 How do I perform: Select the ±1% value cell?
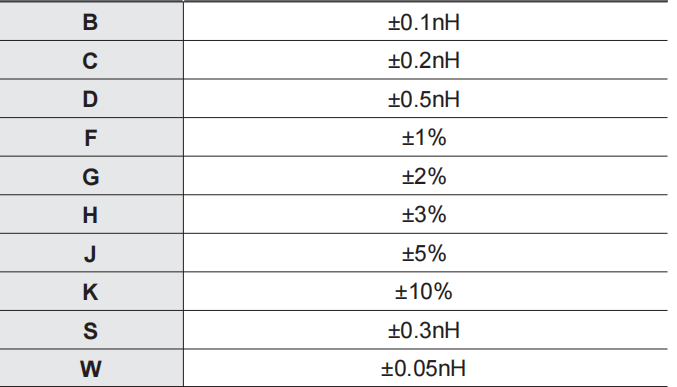pyautogui.click(x=425, y=137)
